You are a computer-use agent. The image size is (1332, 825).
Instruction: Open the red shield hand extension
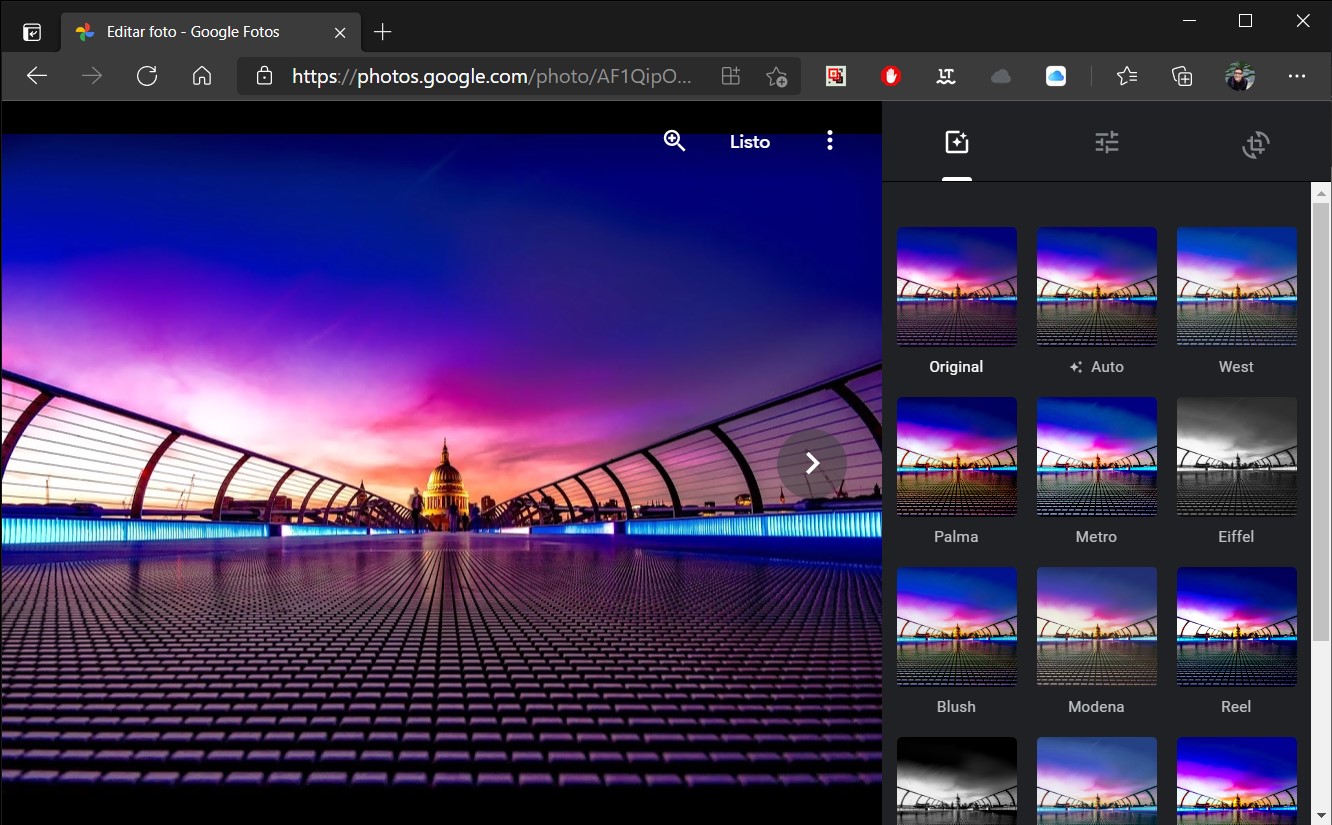[891, 76]
